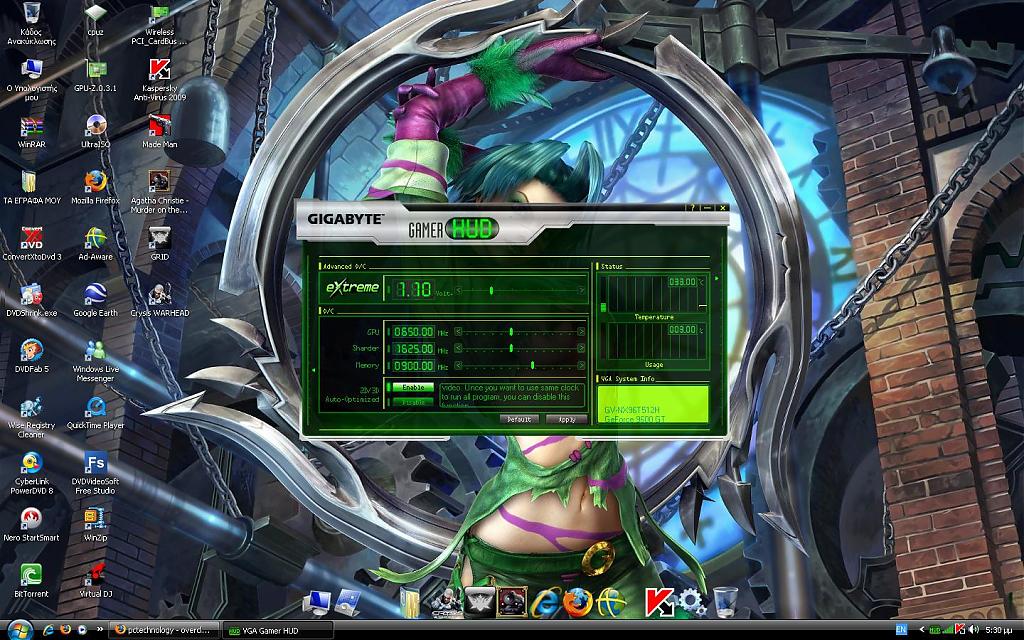The width and height of the screenshot is (1024, 640).
Task: Open the cpuz desktop icon
Action: (x=95, y=20)
